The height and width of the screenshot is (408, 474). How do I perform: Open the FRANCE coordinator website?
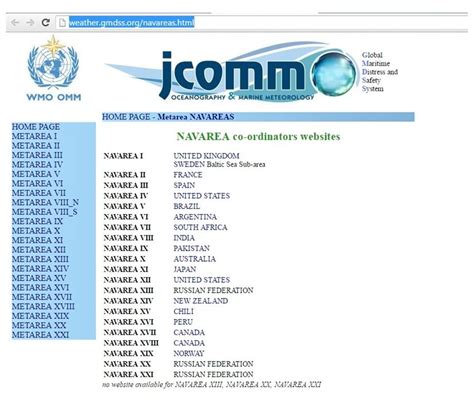(188, 175)
